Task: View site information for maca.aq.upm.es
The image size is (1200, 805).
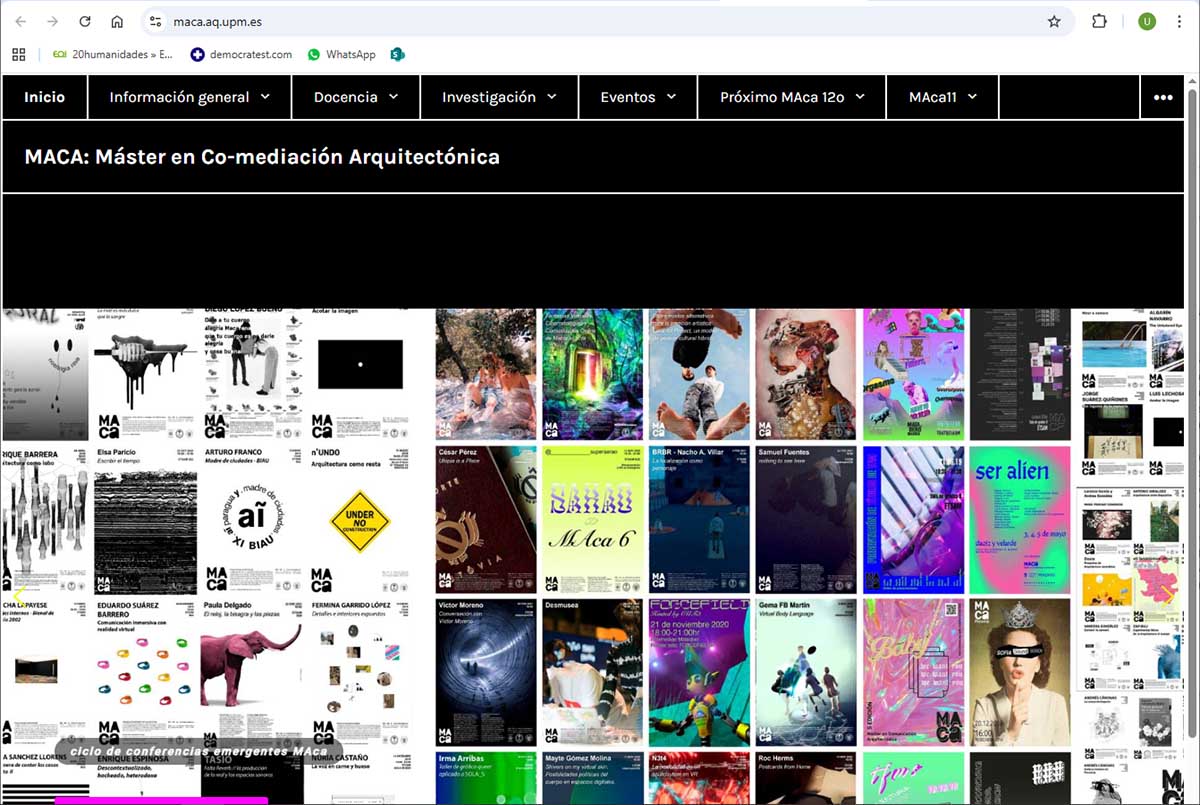Action: (154, 21)
